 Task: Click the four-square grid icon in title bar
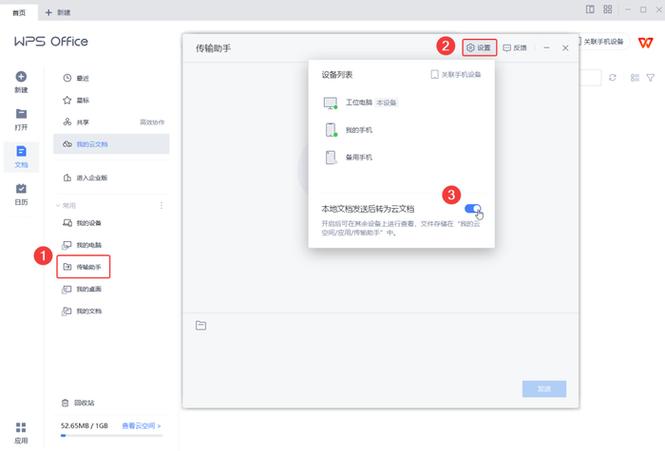pyautogui.click(x=608, y=9)
